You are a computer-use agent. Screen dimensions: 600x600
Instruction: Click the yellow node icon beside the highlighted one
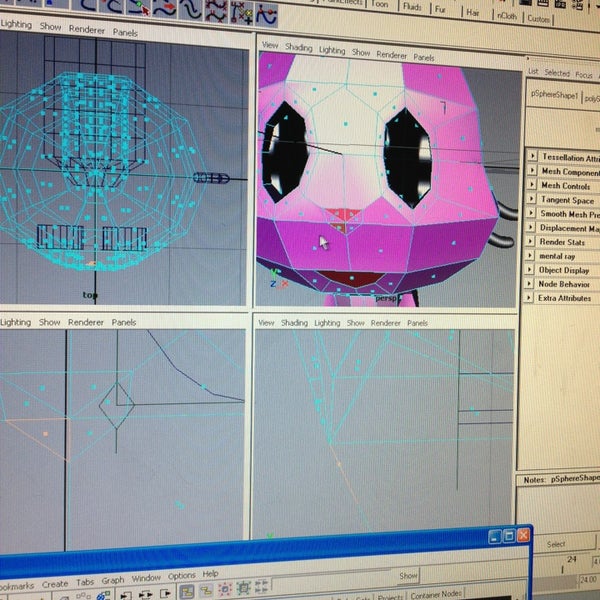click(x=206, y=590)
